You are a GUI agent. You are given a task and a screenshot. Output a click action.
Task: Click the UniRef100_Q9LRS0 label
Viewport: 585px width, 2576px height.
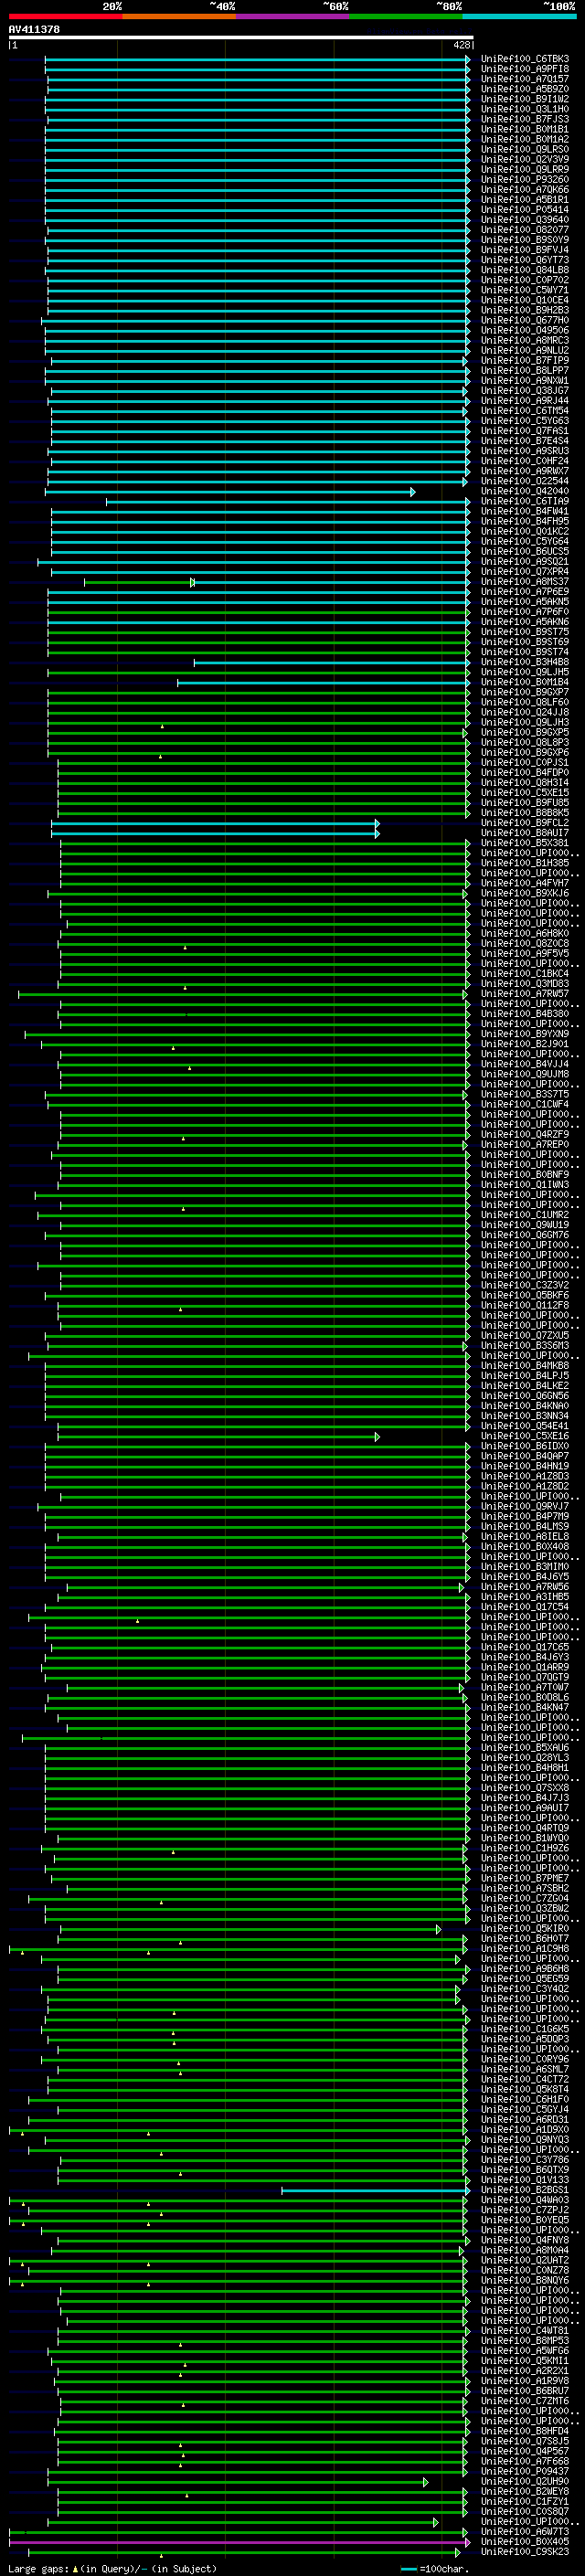(x=525, y=149)
